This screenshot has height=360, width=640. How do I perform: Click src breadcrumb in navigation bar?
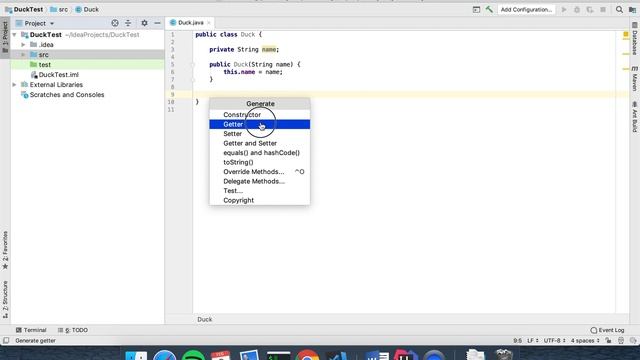[59, 9]
